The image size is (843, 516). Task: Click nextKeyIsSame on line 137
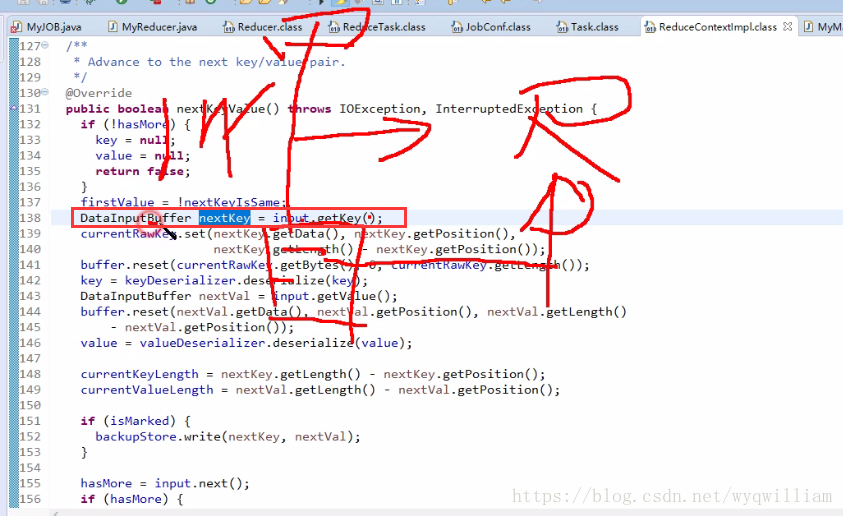[232, 203]
